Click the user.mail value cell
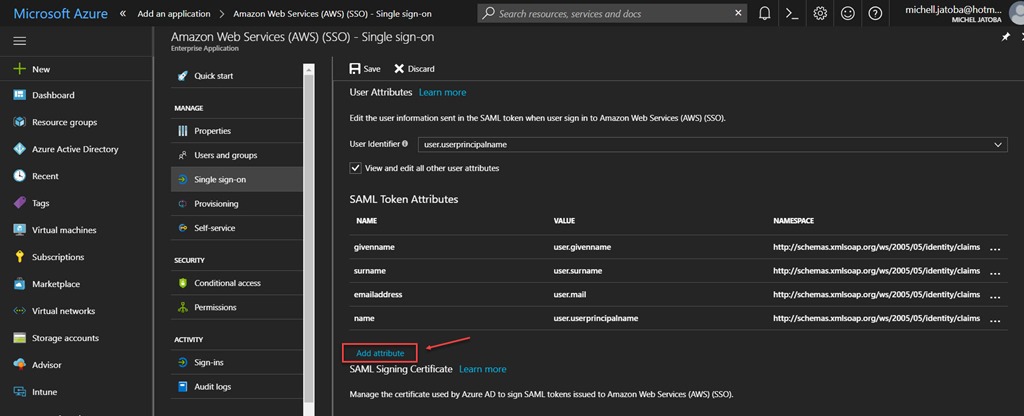The image size is (1024, 416). tap(569, 295)
